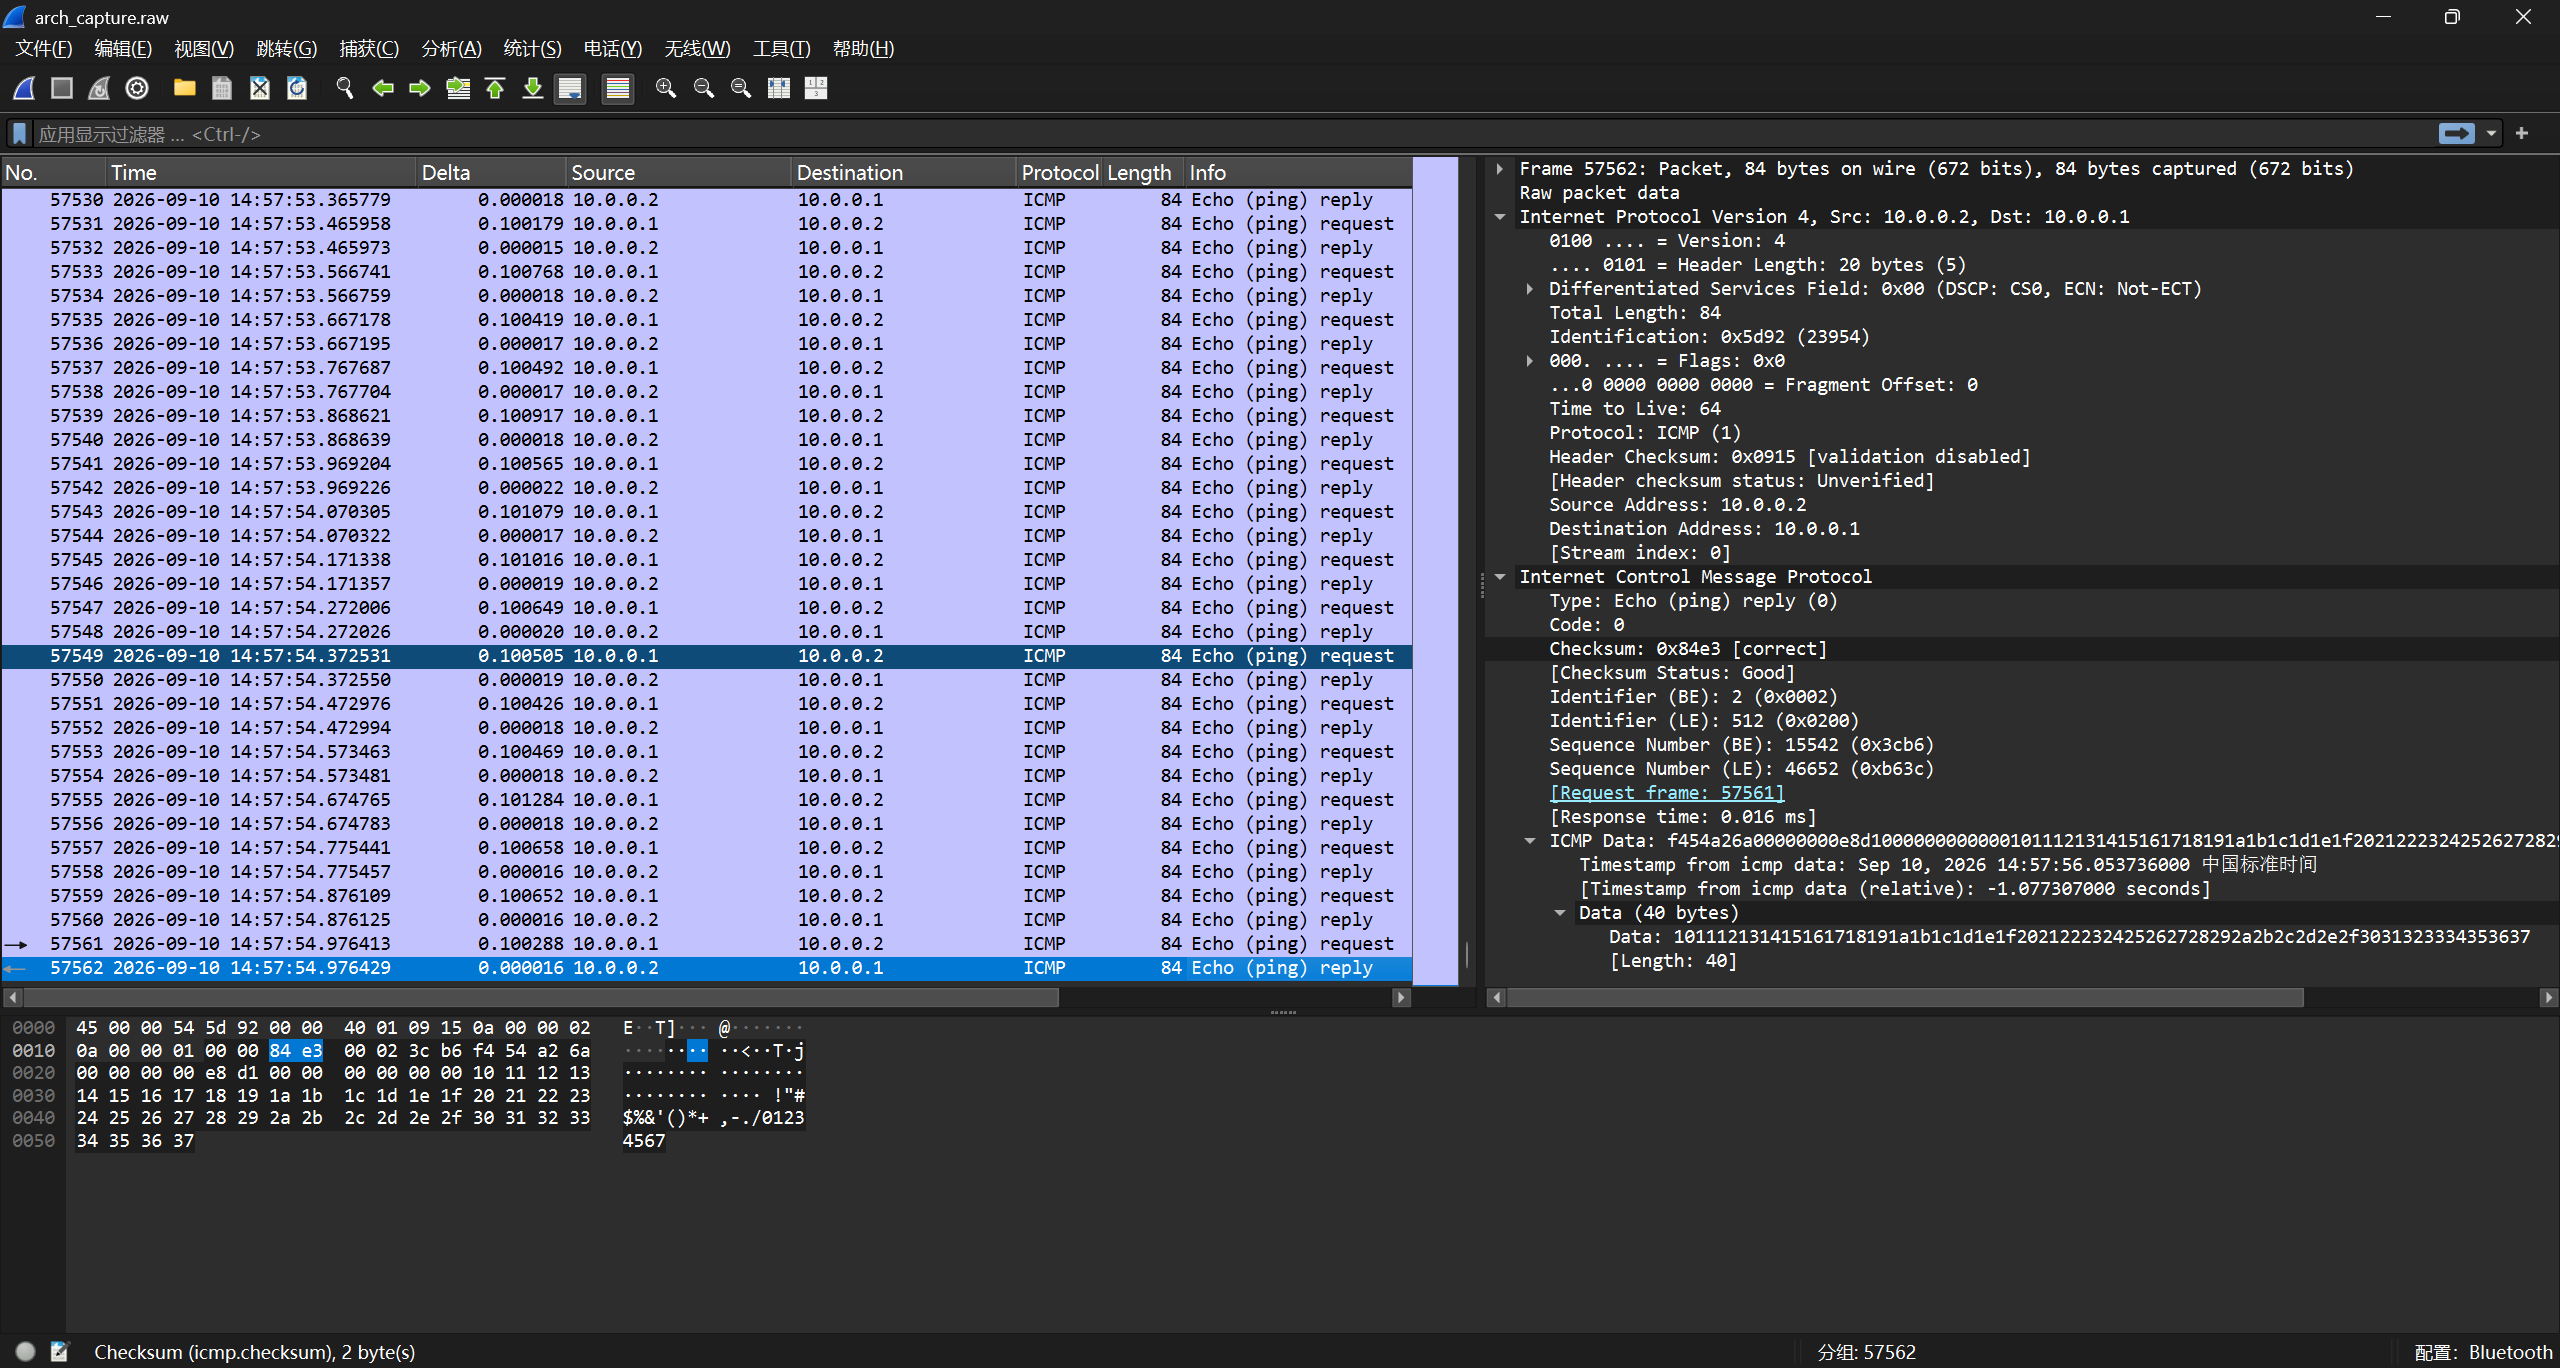This screenshot has width=2560, height=1368.
Task: Restart current capture with fin-arrow icon
Action: tap(99, 88)
